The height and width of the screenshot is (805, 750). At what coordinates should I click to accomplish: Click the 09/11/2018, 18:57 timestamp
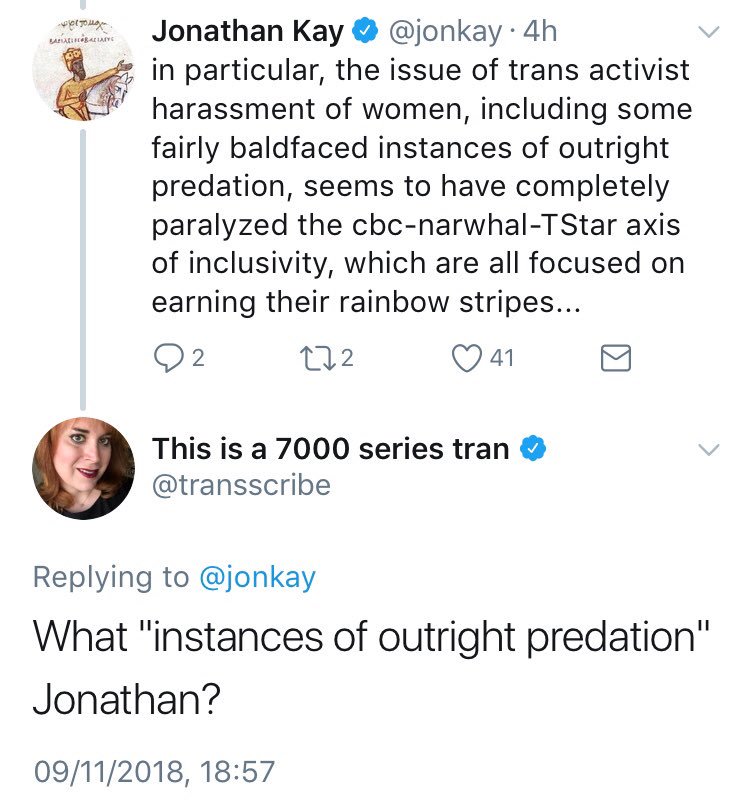pyautogui.click(x=154, y=772)
